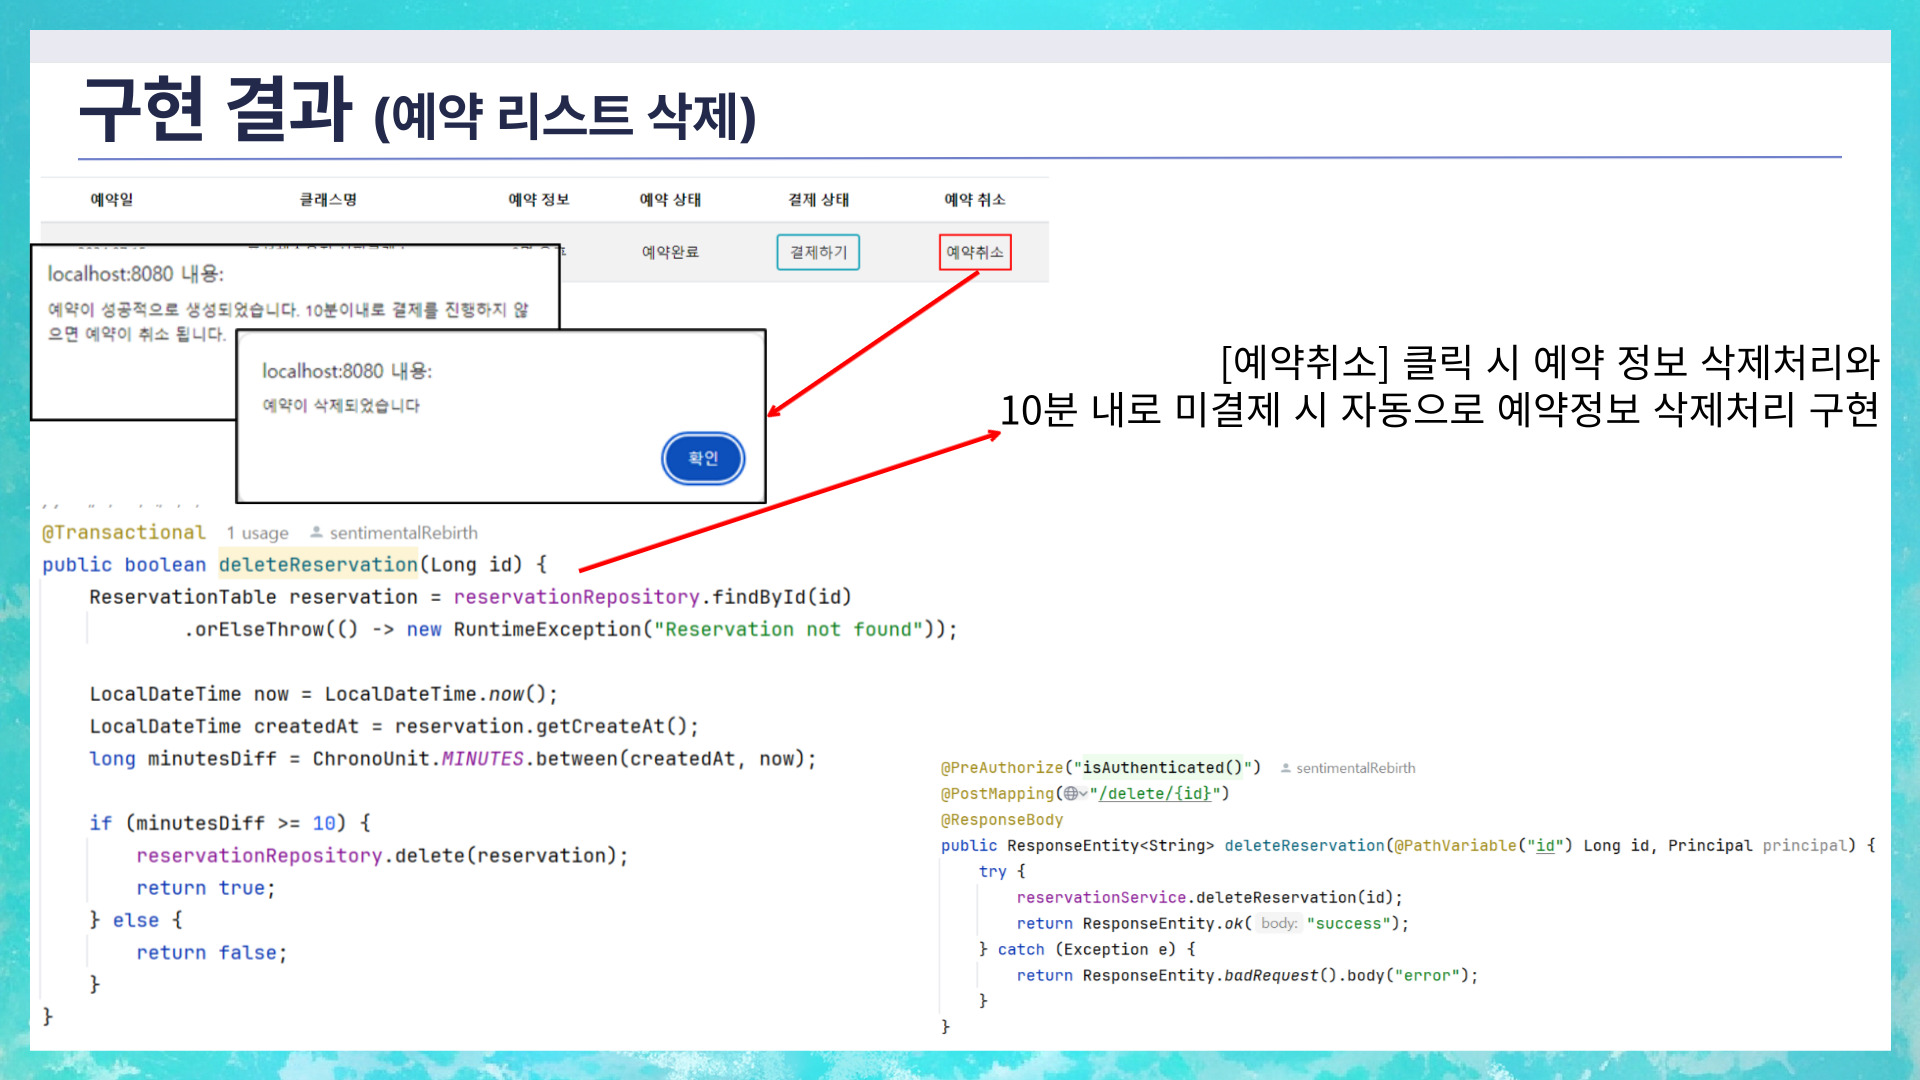This screenshot has width=1920, height=1080.
Task: Click the @PathVariable("id") annotation
Action: pos(1483,846)
